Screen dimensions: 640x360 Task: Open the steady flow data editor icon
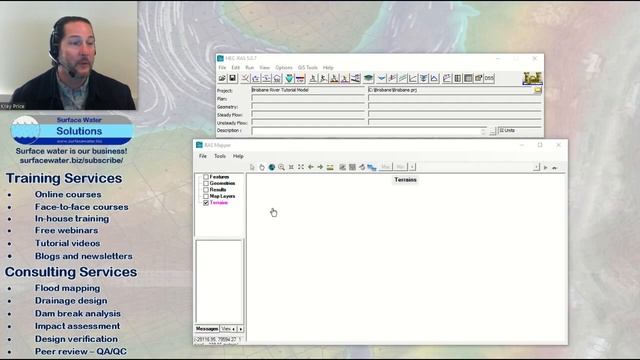pos(256,78)
